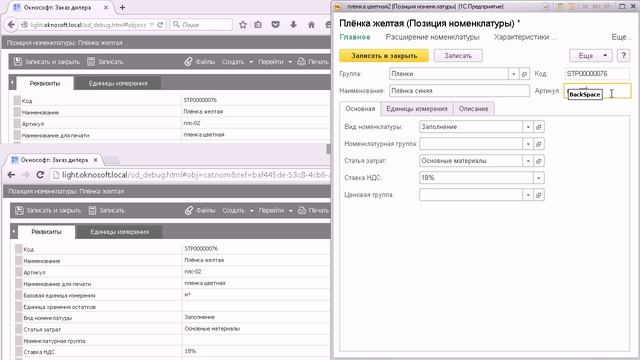Open the Еще dropdown button in 1C
The image size is (640, 360).
click(591, 56)
